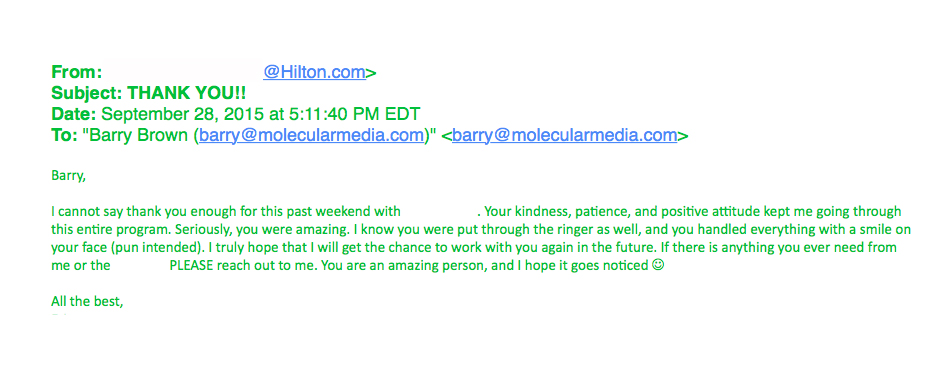Open the barry@molecularmedia.com link inside angle brackets
936x369 pixels.
coord(564,136)
